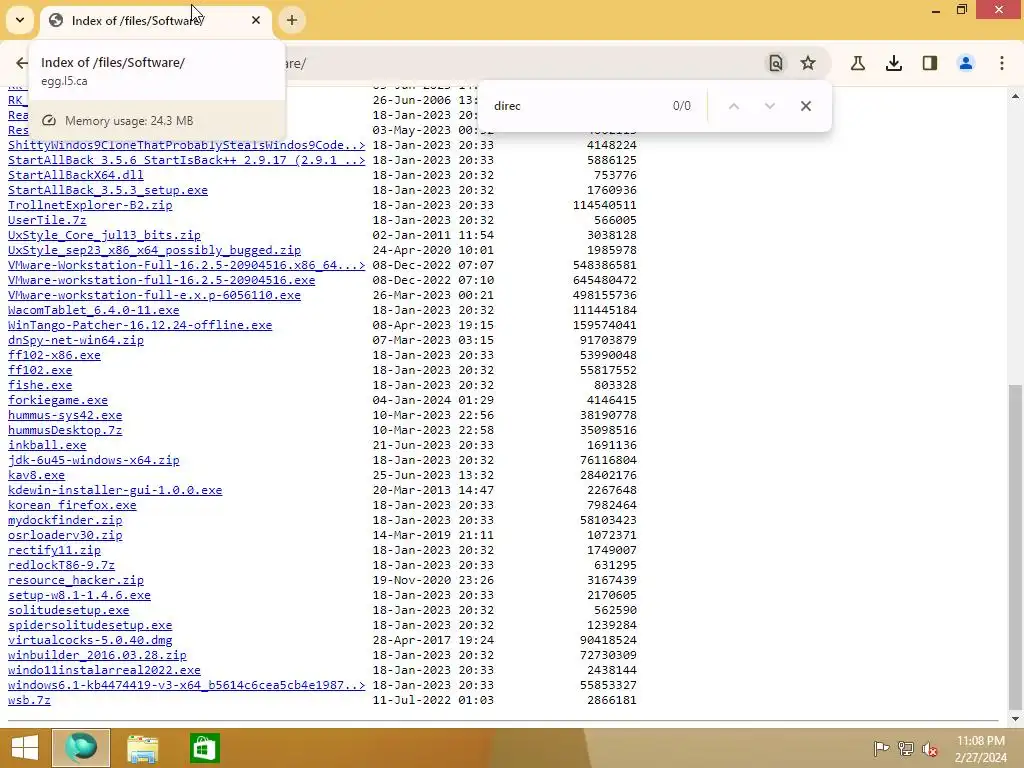Open osrloaderv30.zip link
Image resolution: width=1024 pixels, height=768 pixels.
point(65,536)
